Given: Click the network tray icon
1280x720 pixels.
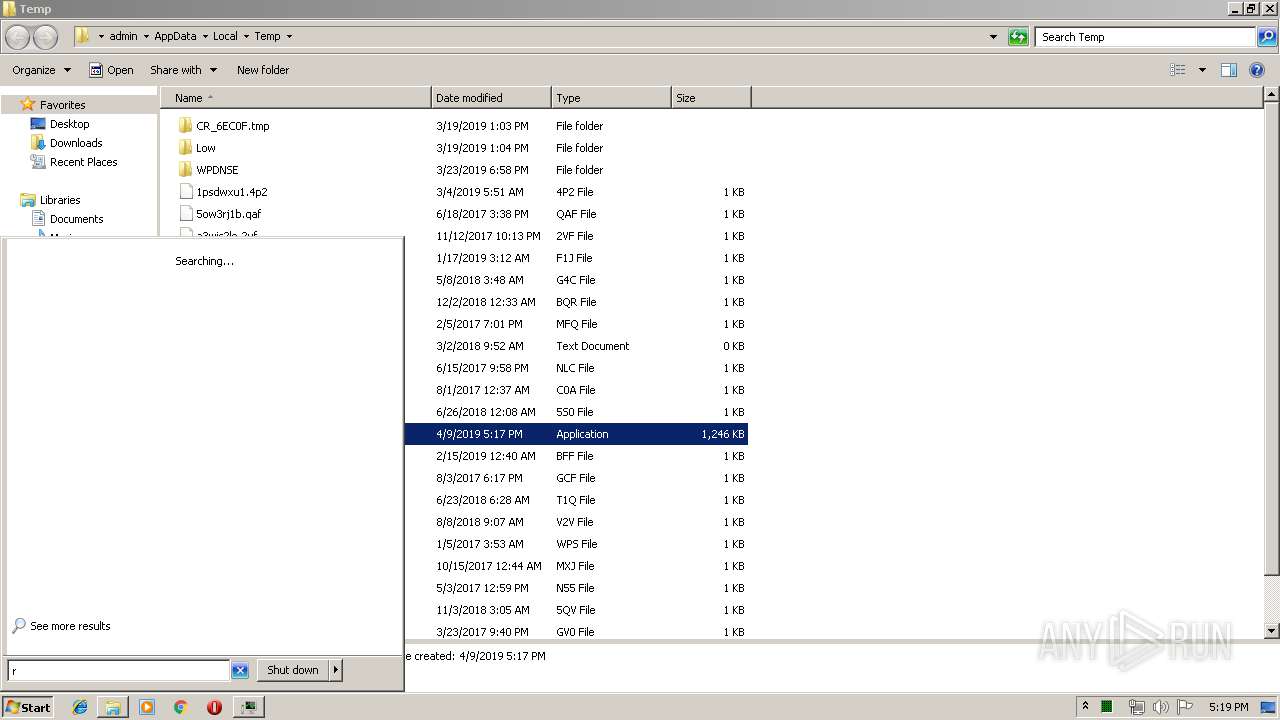Looking at the screenshot, I should pyautogui.click(x=1136, y=707).
